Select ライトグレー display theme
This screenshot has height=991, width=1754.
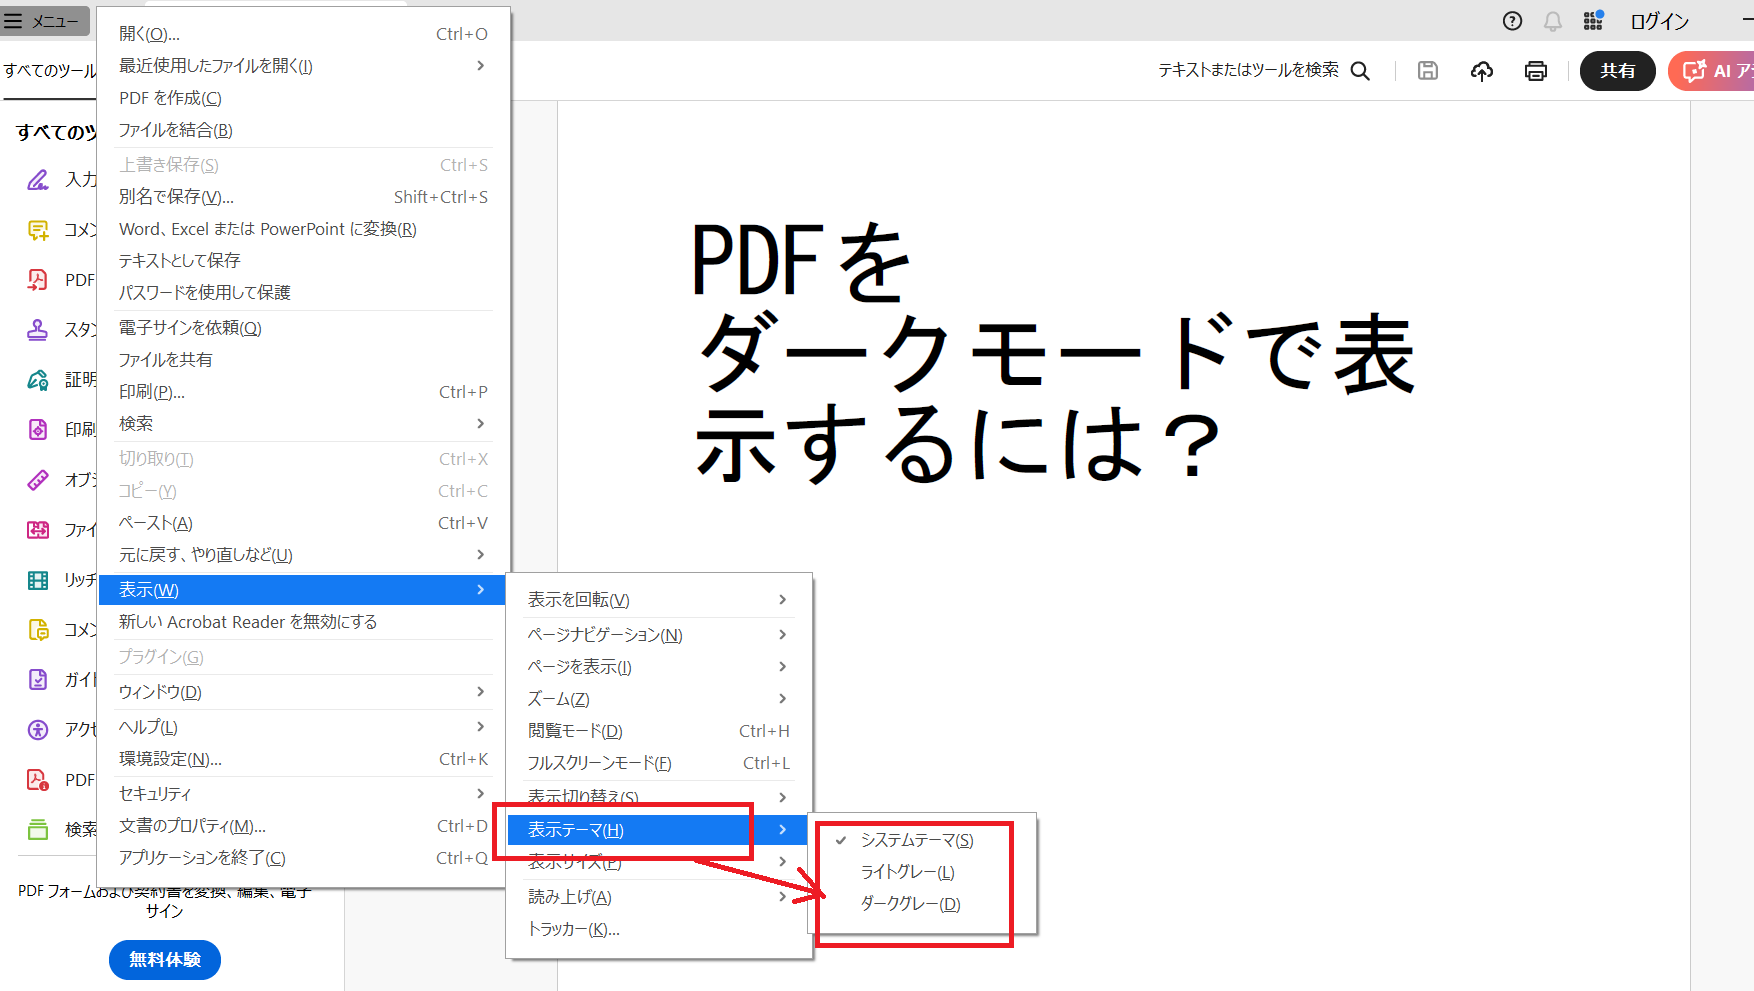[906, 871]
